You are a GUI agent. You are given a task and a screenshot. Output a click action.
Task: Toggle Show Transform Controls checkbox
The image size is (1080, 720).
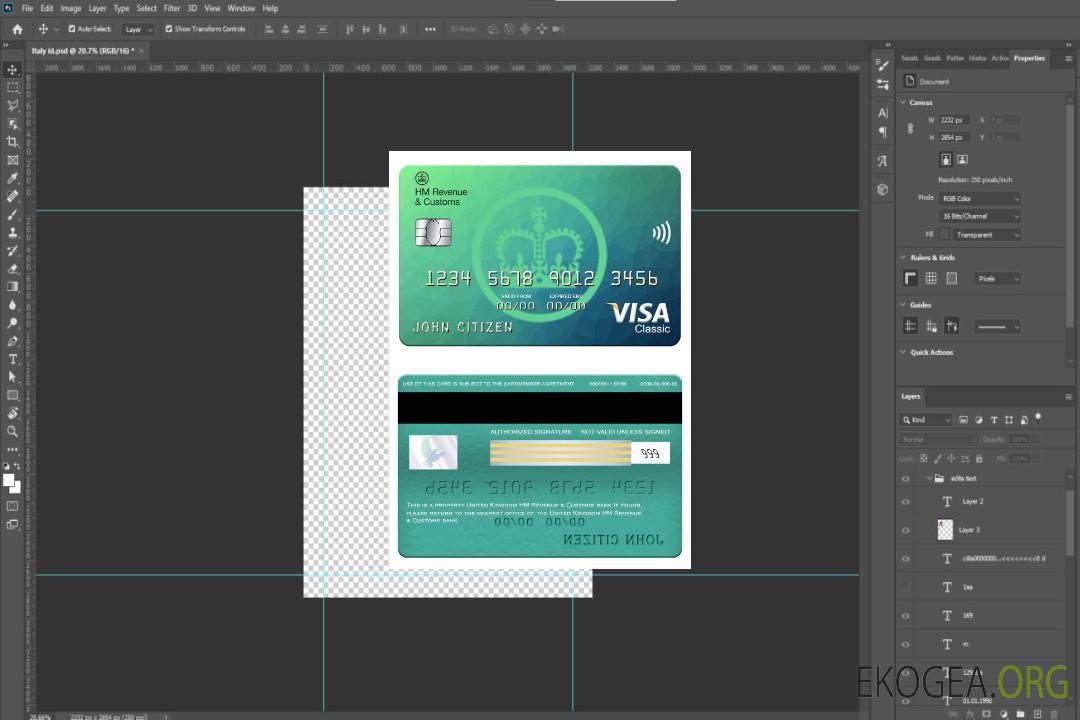click(169, 29)
